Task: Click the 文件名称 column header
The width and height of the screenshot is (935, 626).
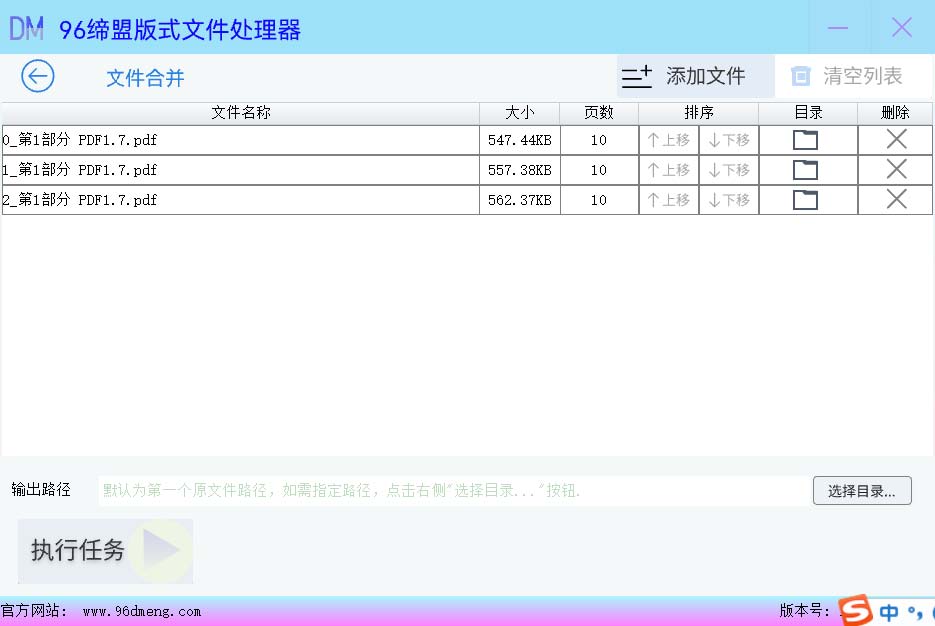Action: pyautogui.click(x=240, y=113)
